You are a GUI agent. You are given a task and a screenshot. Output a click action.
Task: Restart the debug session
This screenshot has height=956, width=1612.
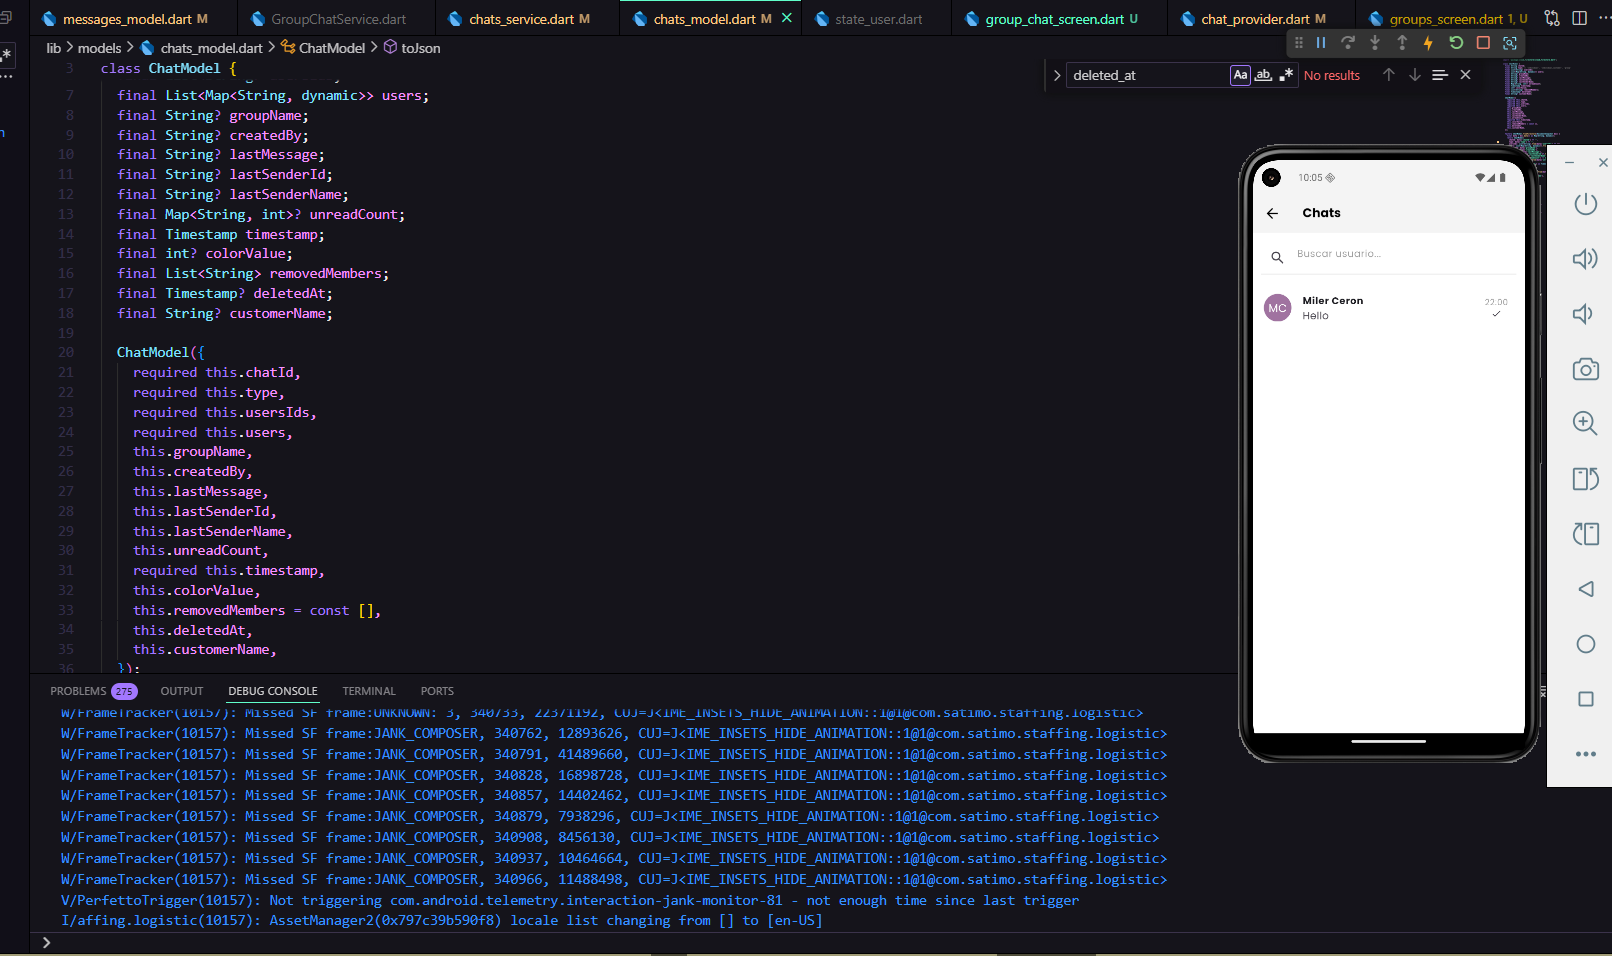click(x=1456, y=43)
